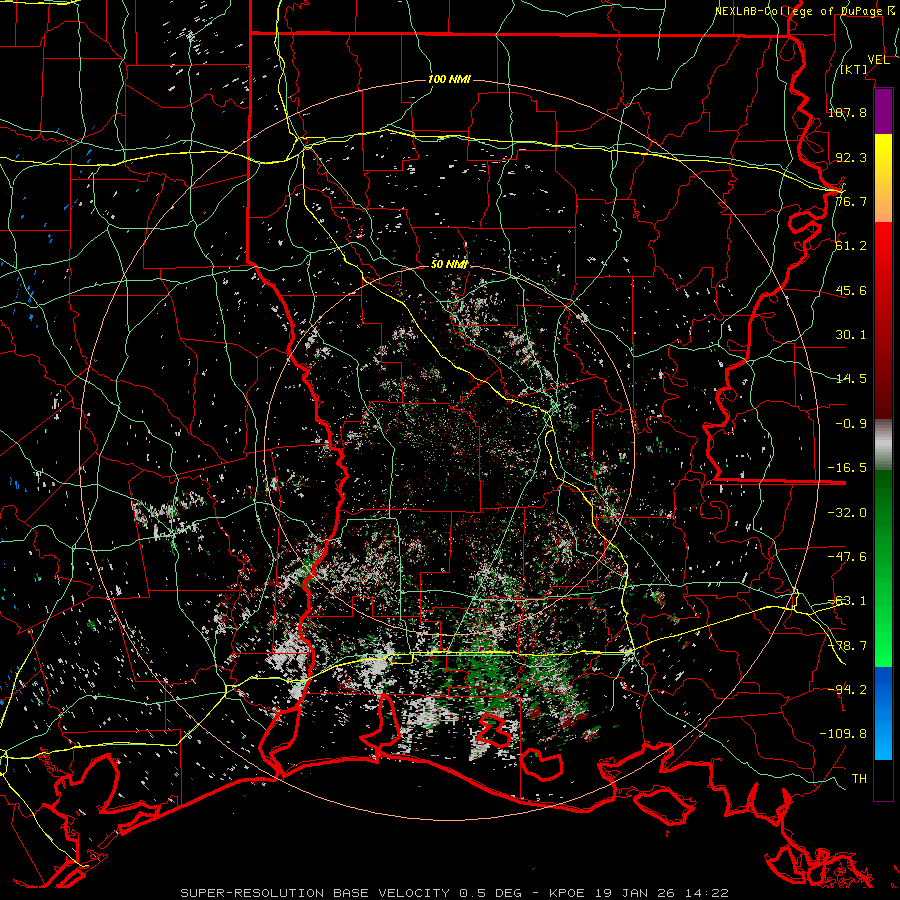Pick the green segment of the velocity color bar
Screen dimensions: 900x900
coord(883,568)
